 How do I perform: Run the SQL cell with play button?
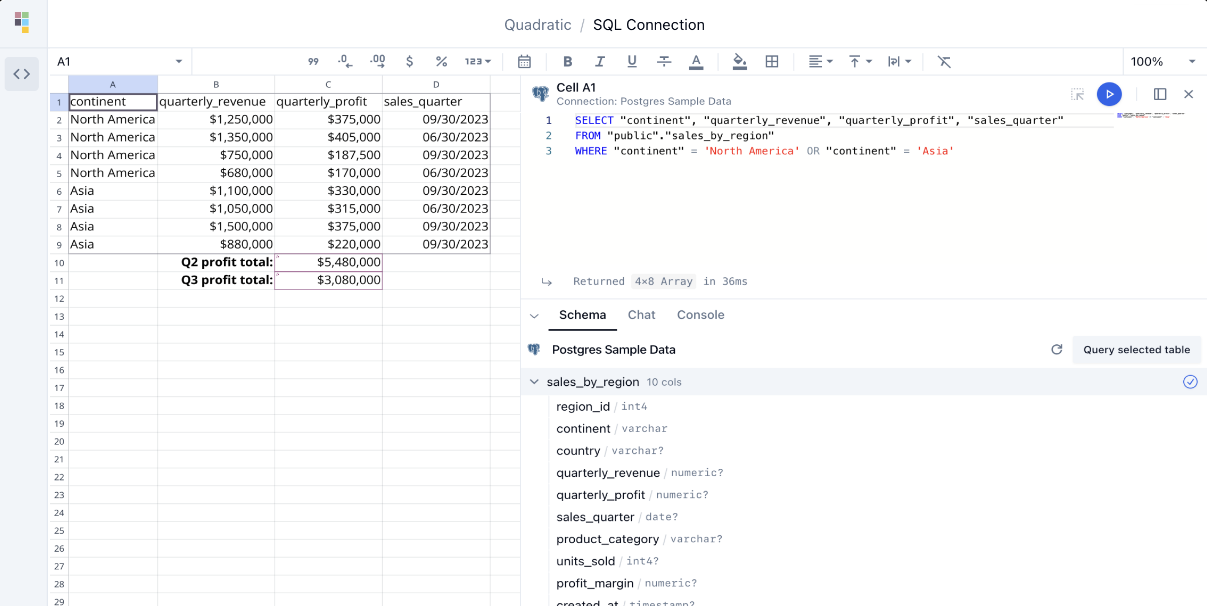click(x=1109, y=94)
